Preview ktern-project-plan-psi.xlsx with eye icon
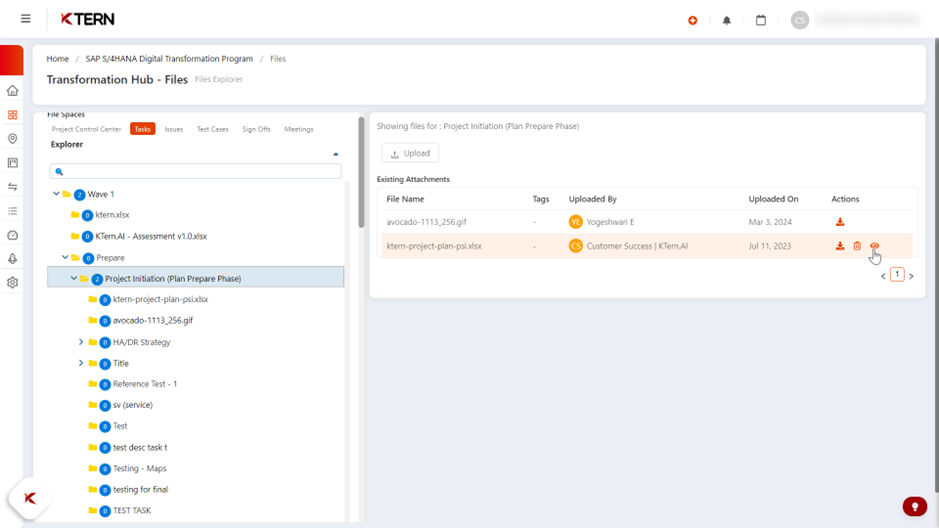The width and height of the screenshot is (939, 528). coord(874,246)
